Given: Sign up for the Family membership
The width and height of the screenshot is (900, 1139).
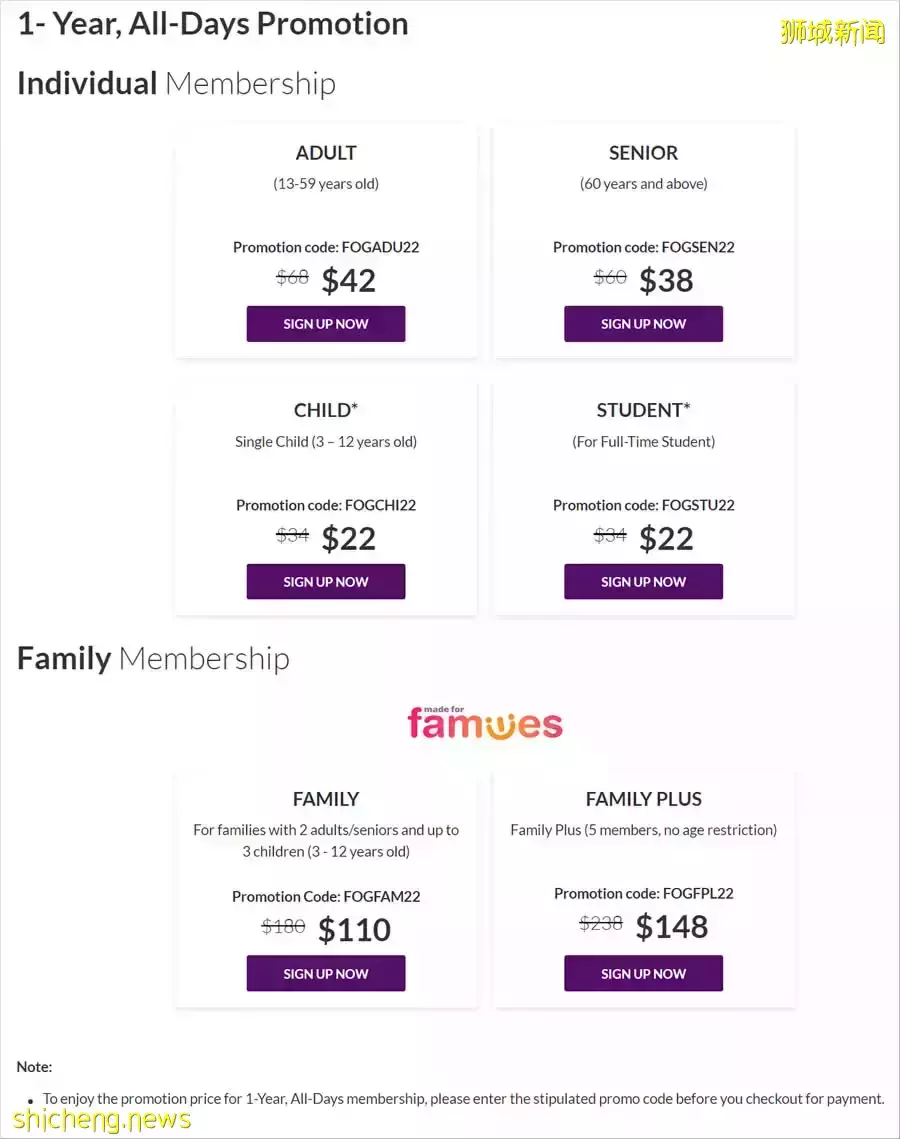Looking at the screenshot, I should tap(326, 974).
